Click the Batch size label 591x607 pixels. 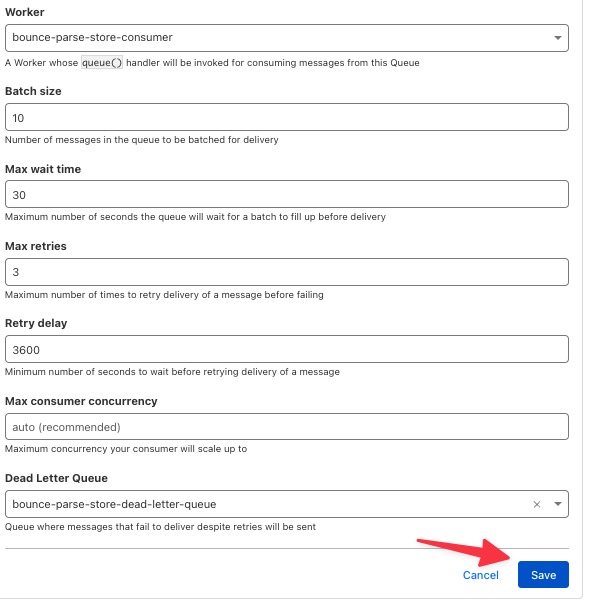(33, 91)
